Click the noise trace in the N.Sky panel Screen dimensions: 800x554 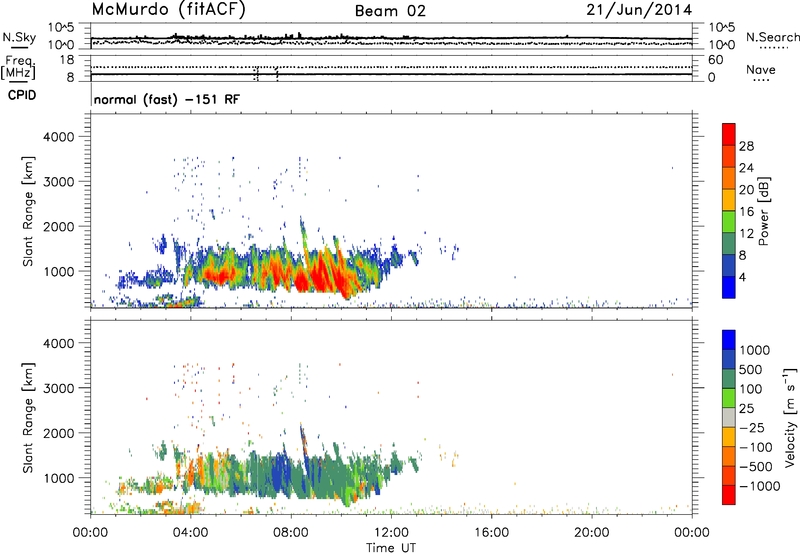coord(391,38)
